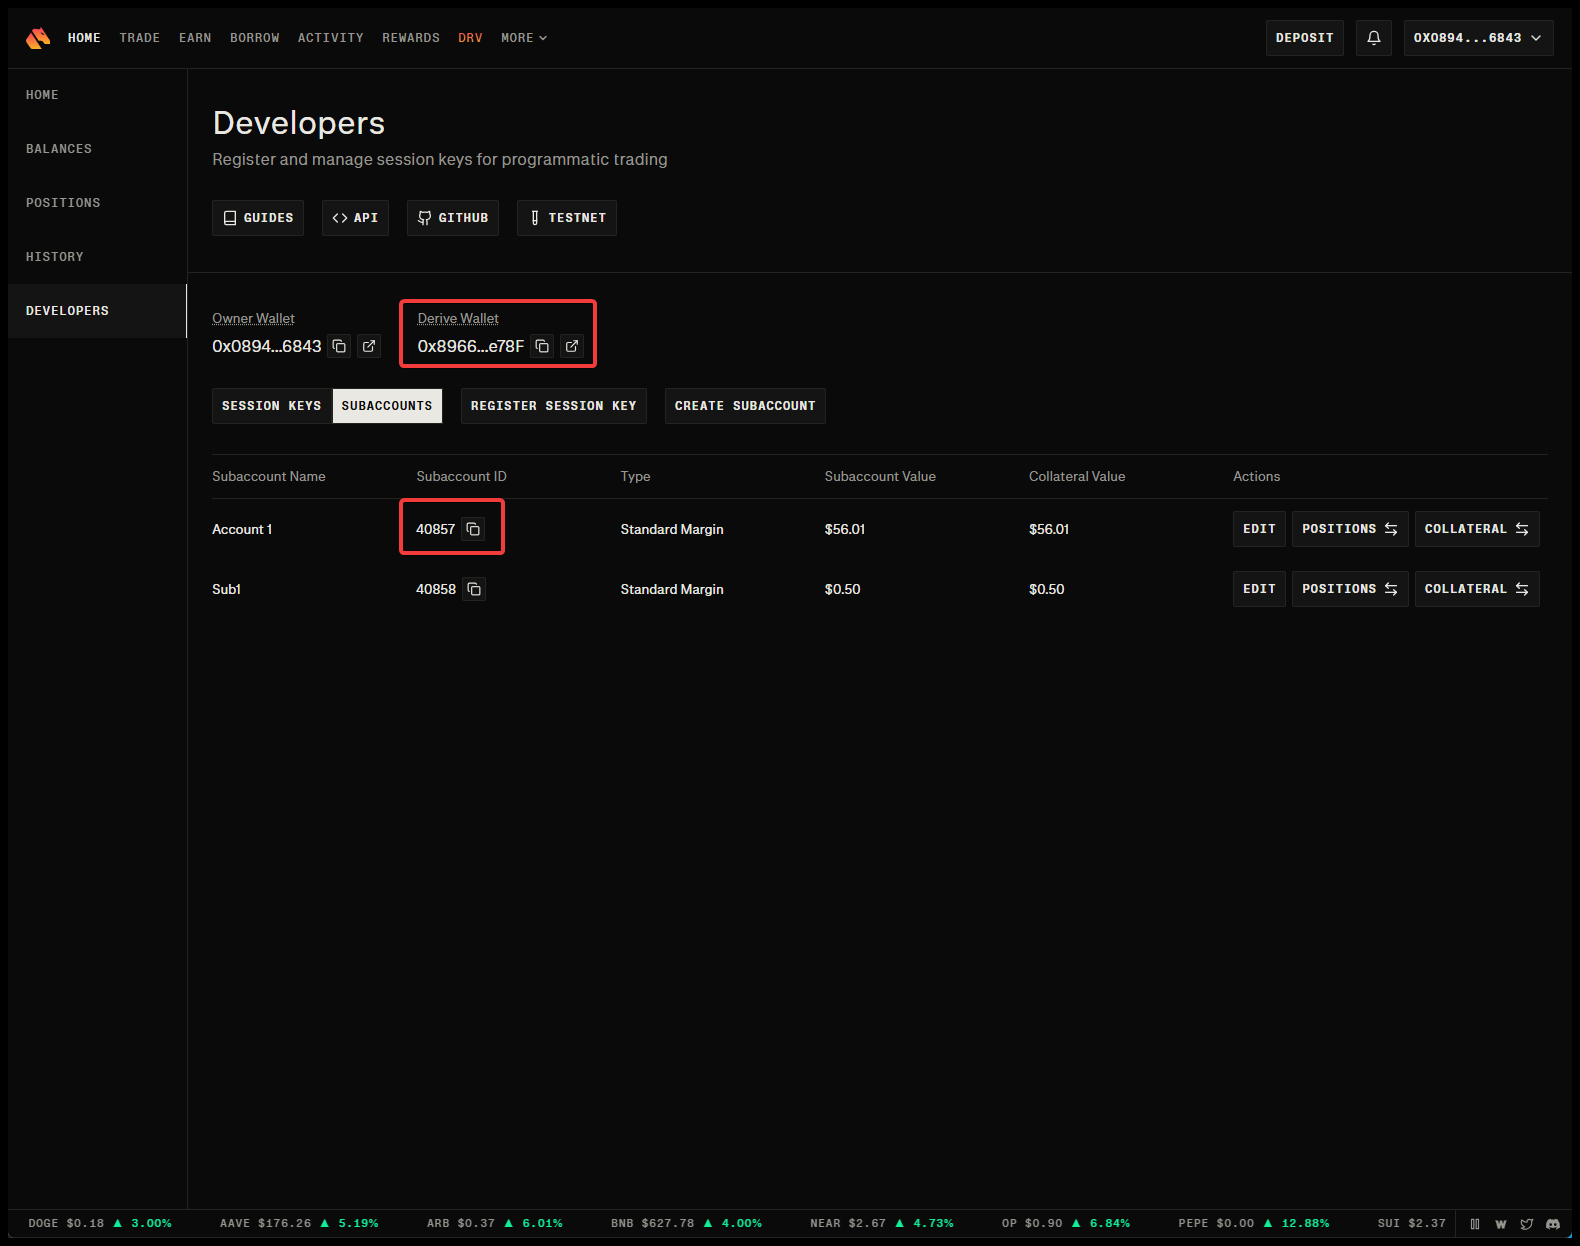Open the Discord link icon
The width and height of the screenshot is (1580, 1246).
pos(1552,1223)
